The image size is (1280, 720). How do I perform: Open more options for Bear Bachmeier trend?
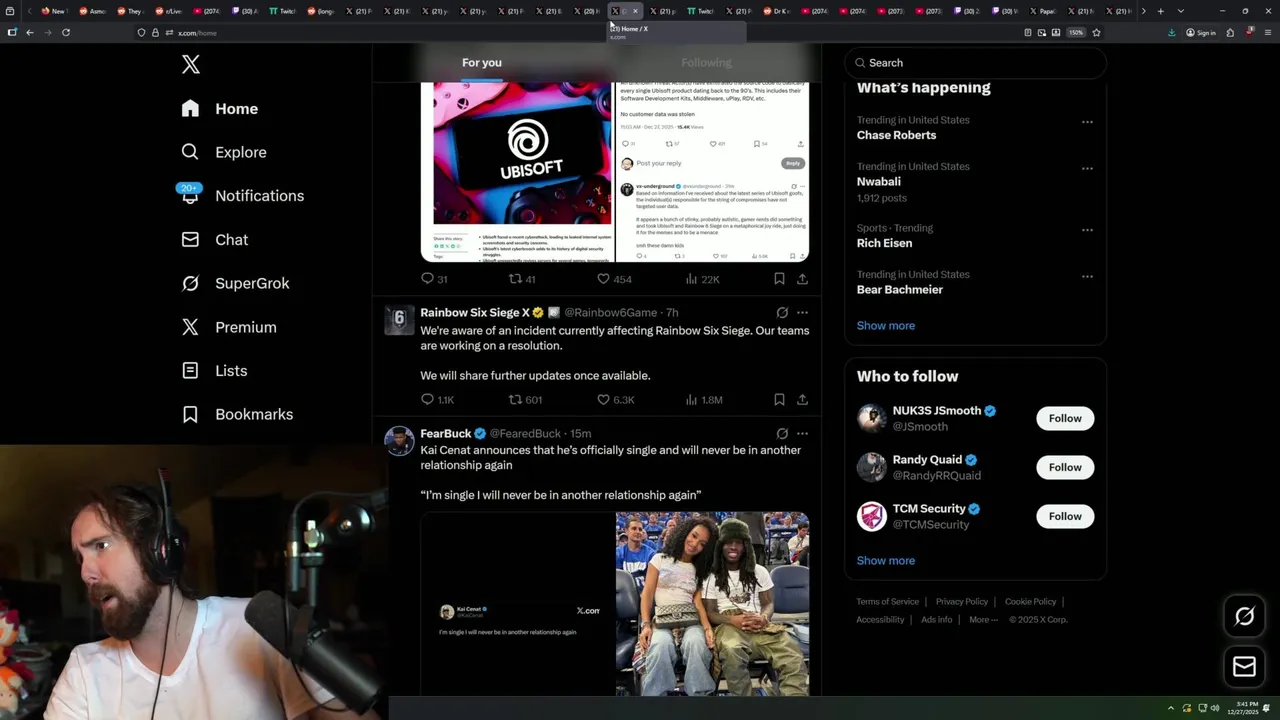point(1087,276)
